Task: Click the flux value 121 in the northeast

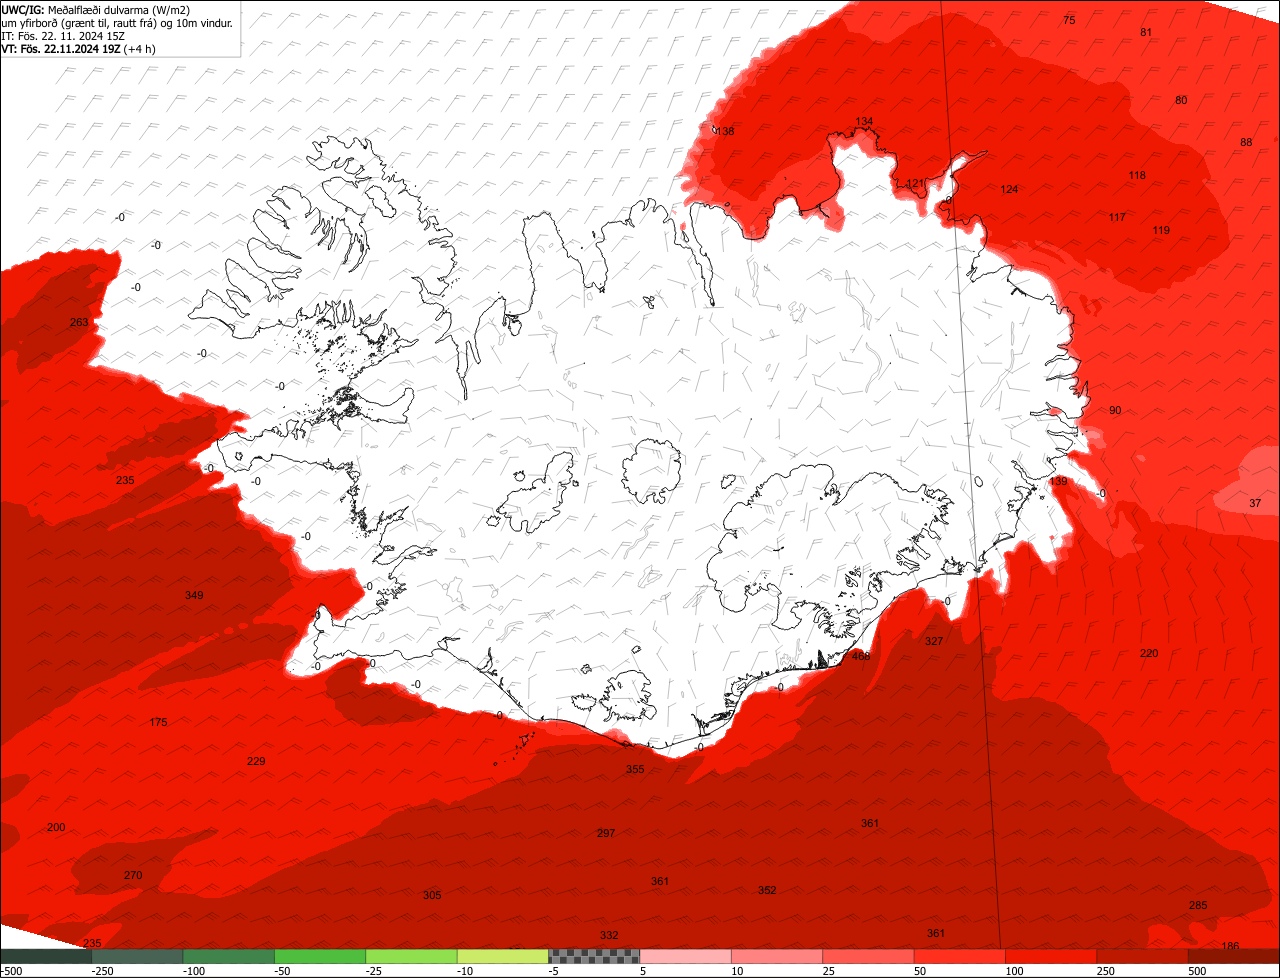Action: pyautogui.click(x=916, y=183)
